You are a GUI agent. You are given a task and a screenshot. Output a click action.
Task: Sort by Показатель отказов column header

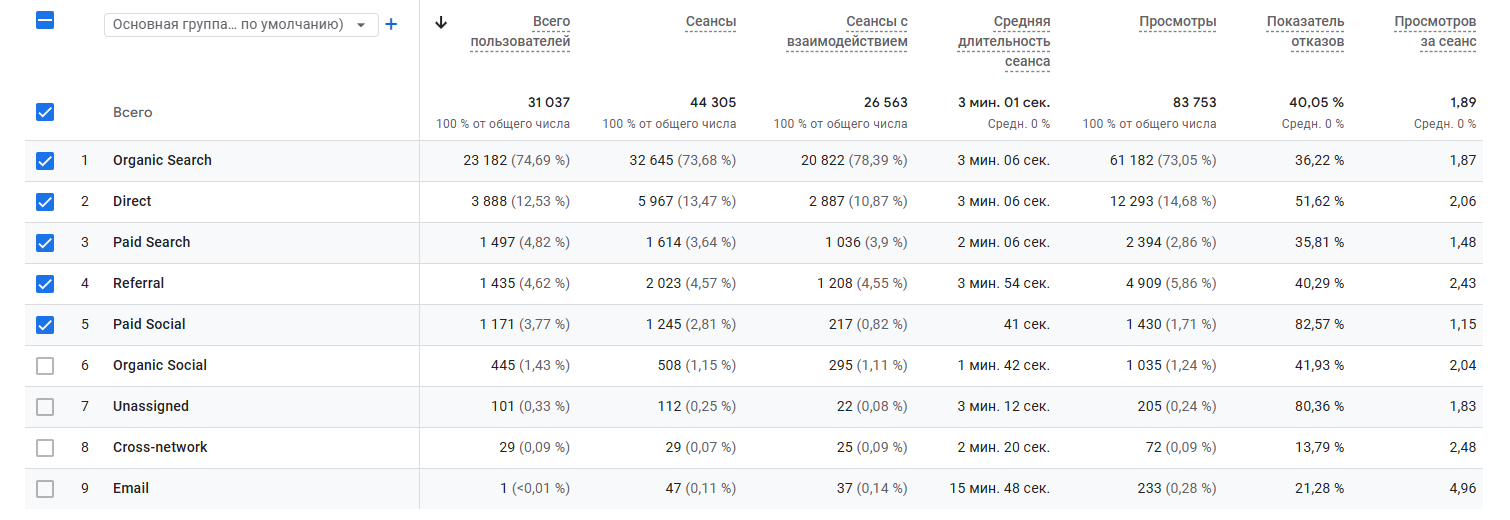coord(1305,32)
